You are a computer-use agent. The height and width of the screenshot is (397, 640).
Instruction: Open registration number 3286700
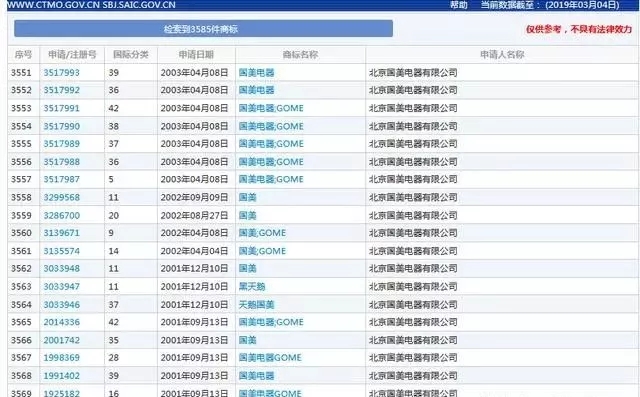click(x=62, y=215)
